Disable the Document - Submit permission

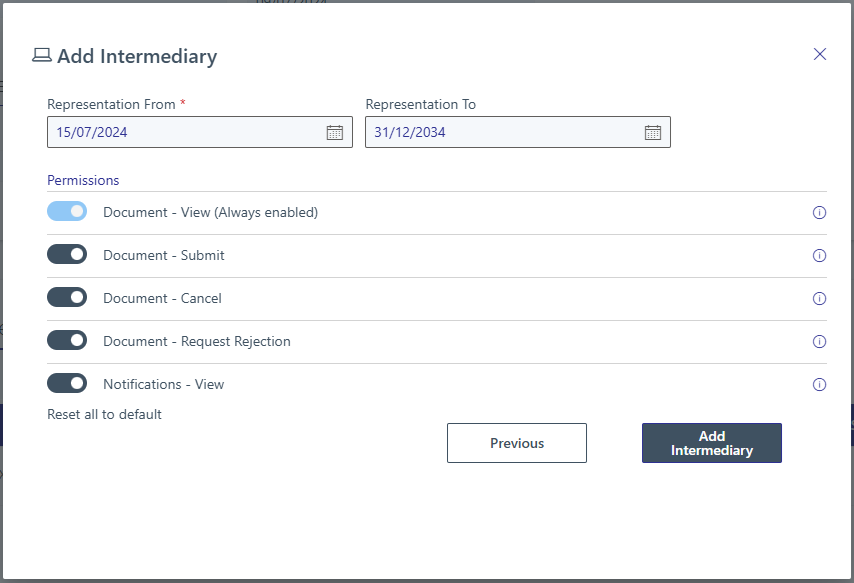67,254
